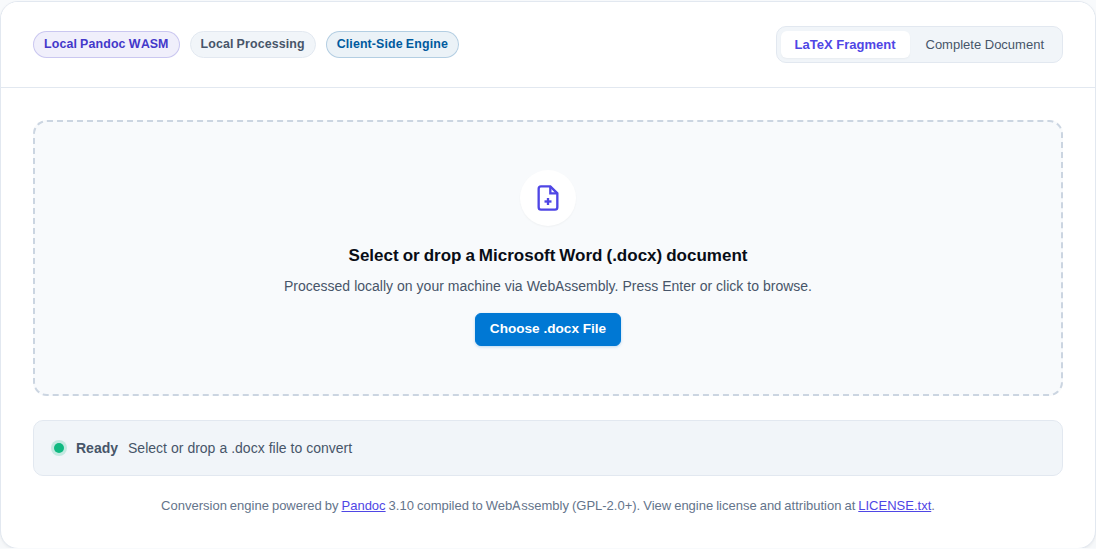Click the 'Ready' status label
1096x549 pixels.
97,448
